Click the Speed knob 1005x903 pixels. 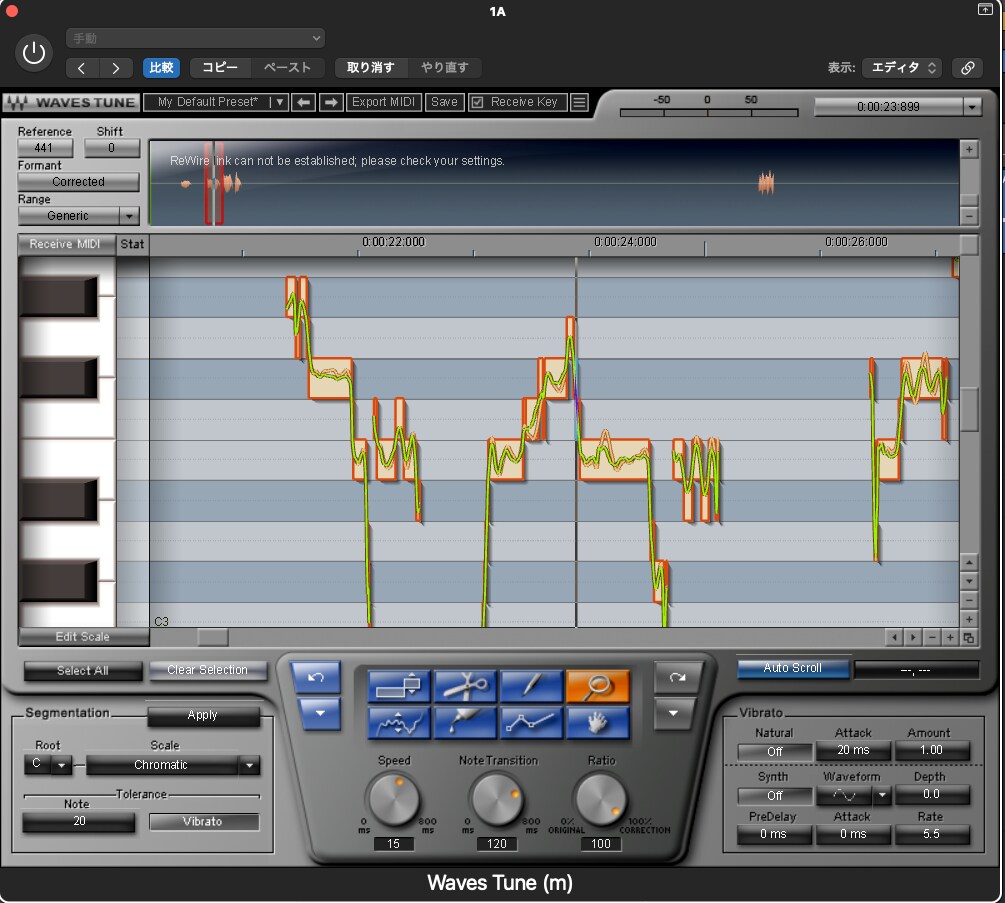[x=394, y=799]
